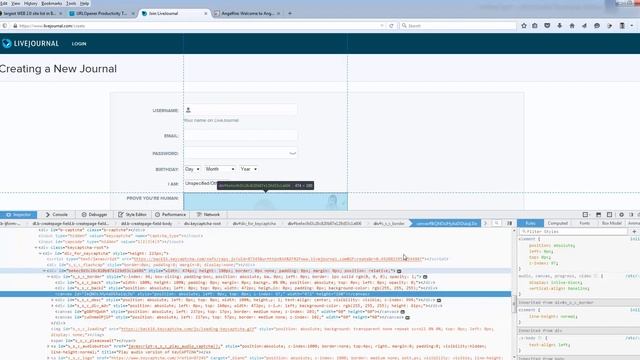Open a new browser tab
The height and width of the screenshot is (360, 640).
click(x=290, y=13)
